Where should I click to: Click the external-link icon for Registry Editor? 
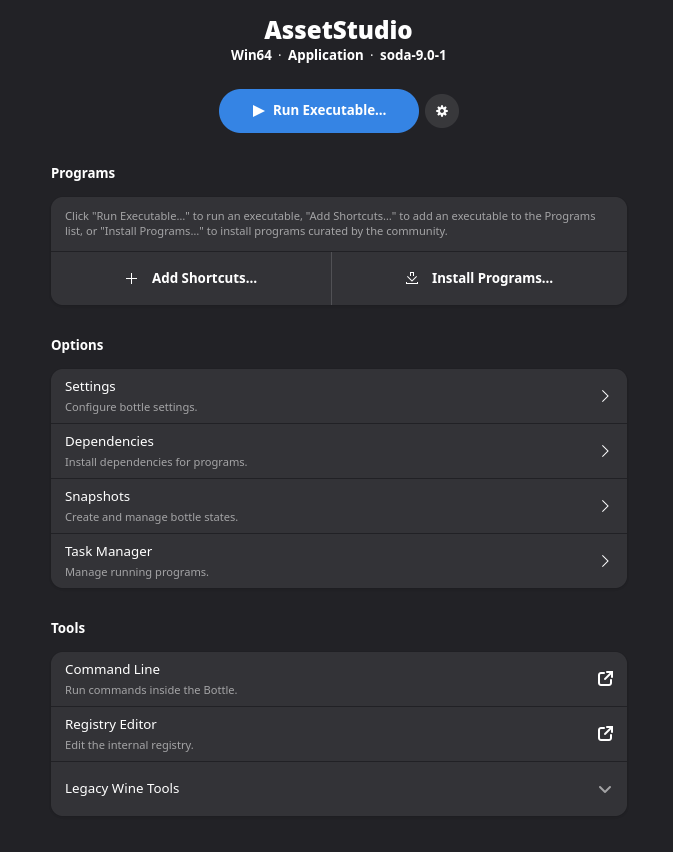point(605,734)
